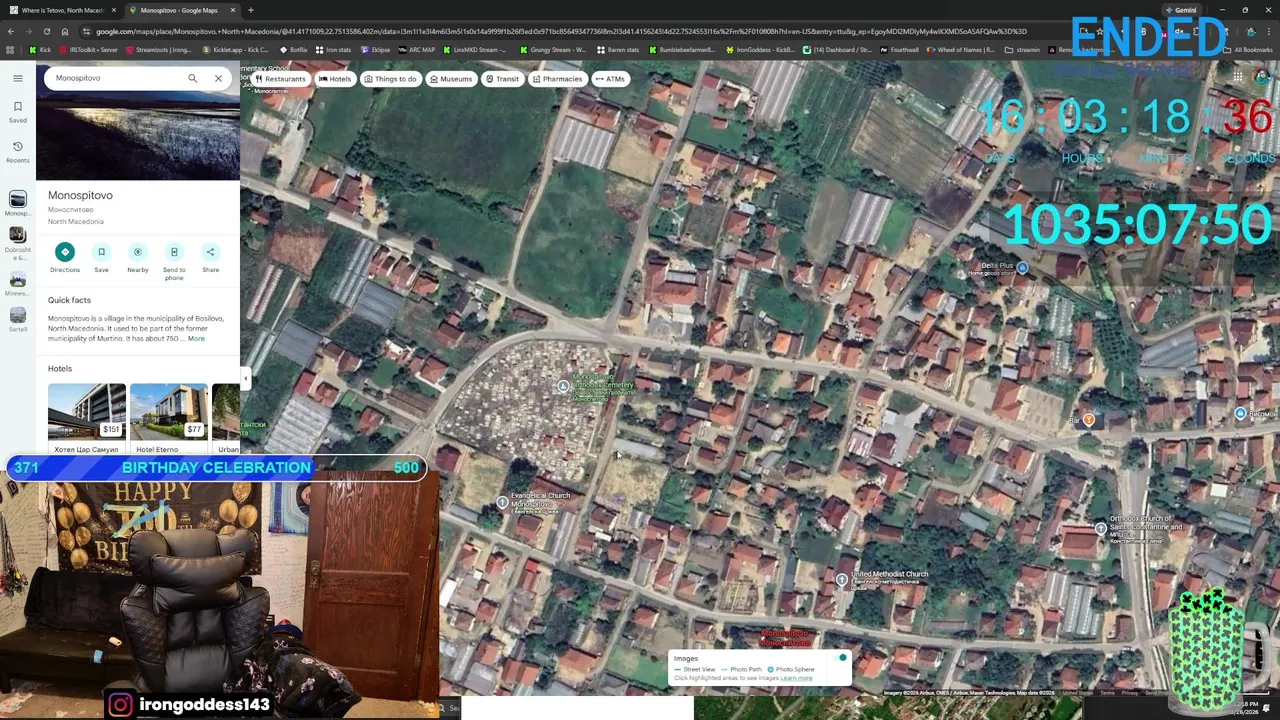Select the Monospitovo - Google Maps tab
The width and height of the screenshot is (1280, 720).
pos(178,10)
